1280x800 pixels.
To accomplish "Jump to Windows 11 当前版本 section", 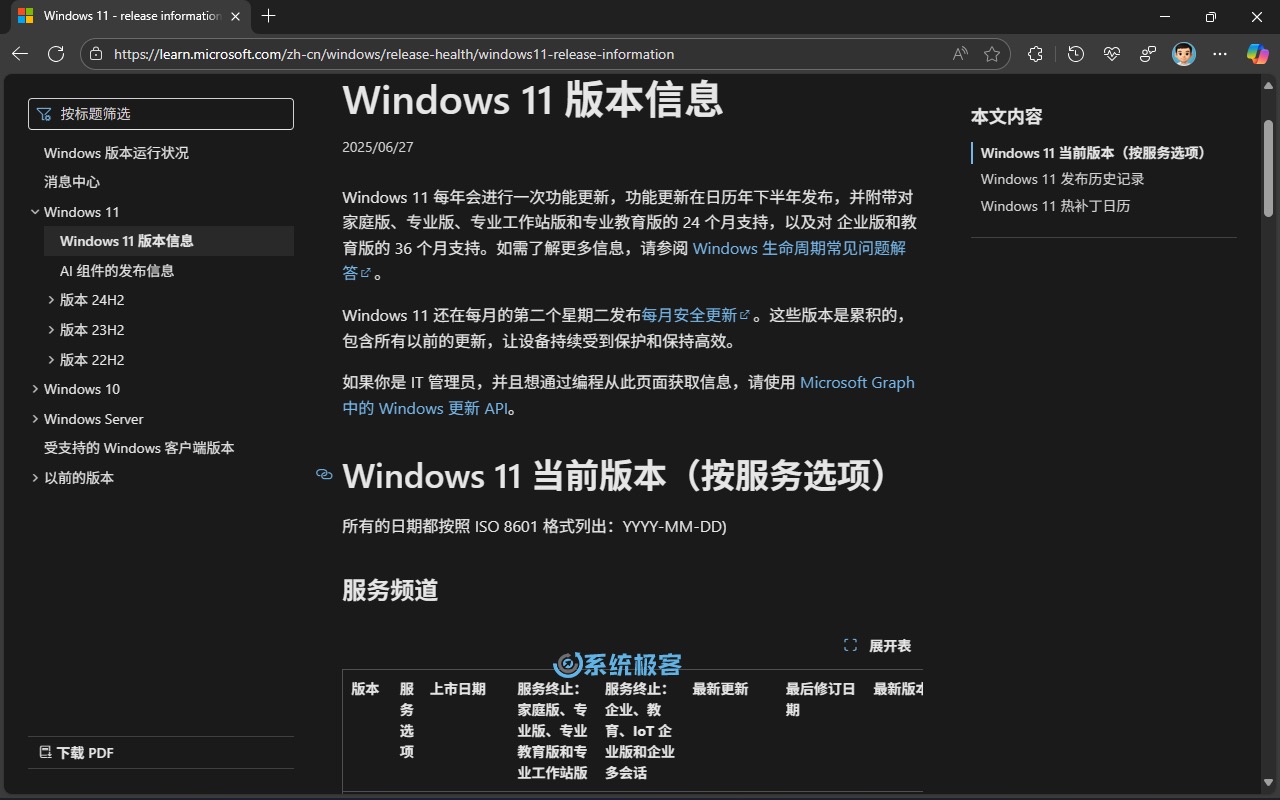I will pos(1093,153).
